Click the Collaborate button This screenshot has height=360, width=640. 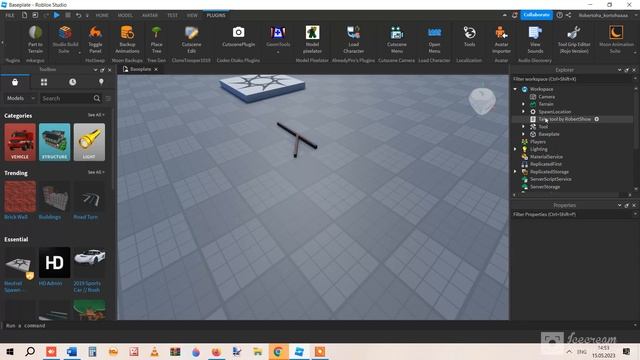[x=536, y=15]
